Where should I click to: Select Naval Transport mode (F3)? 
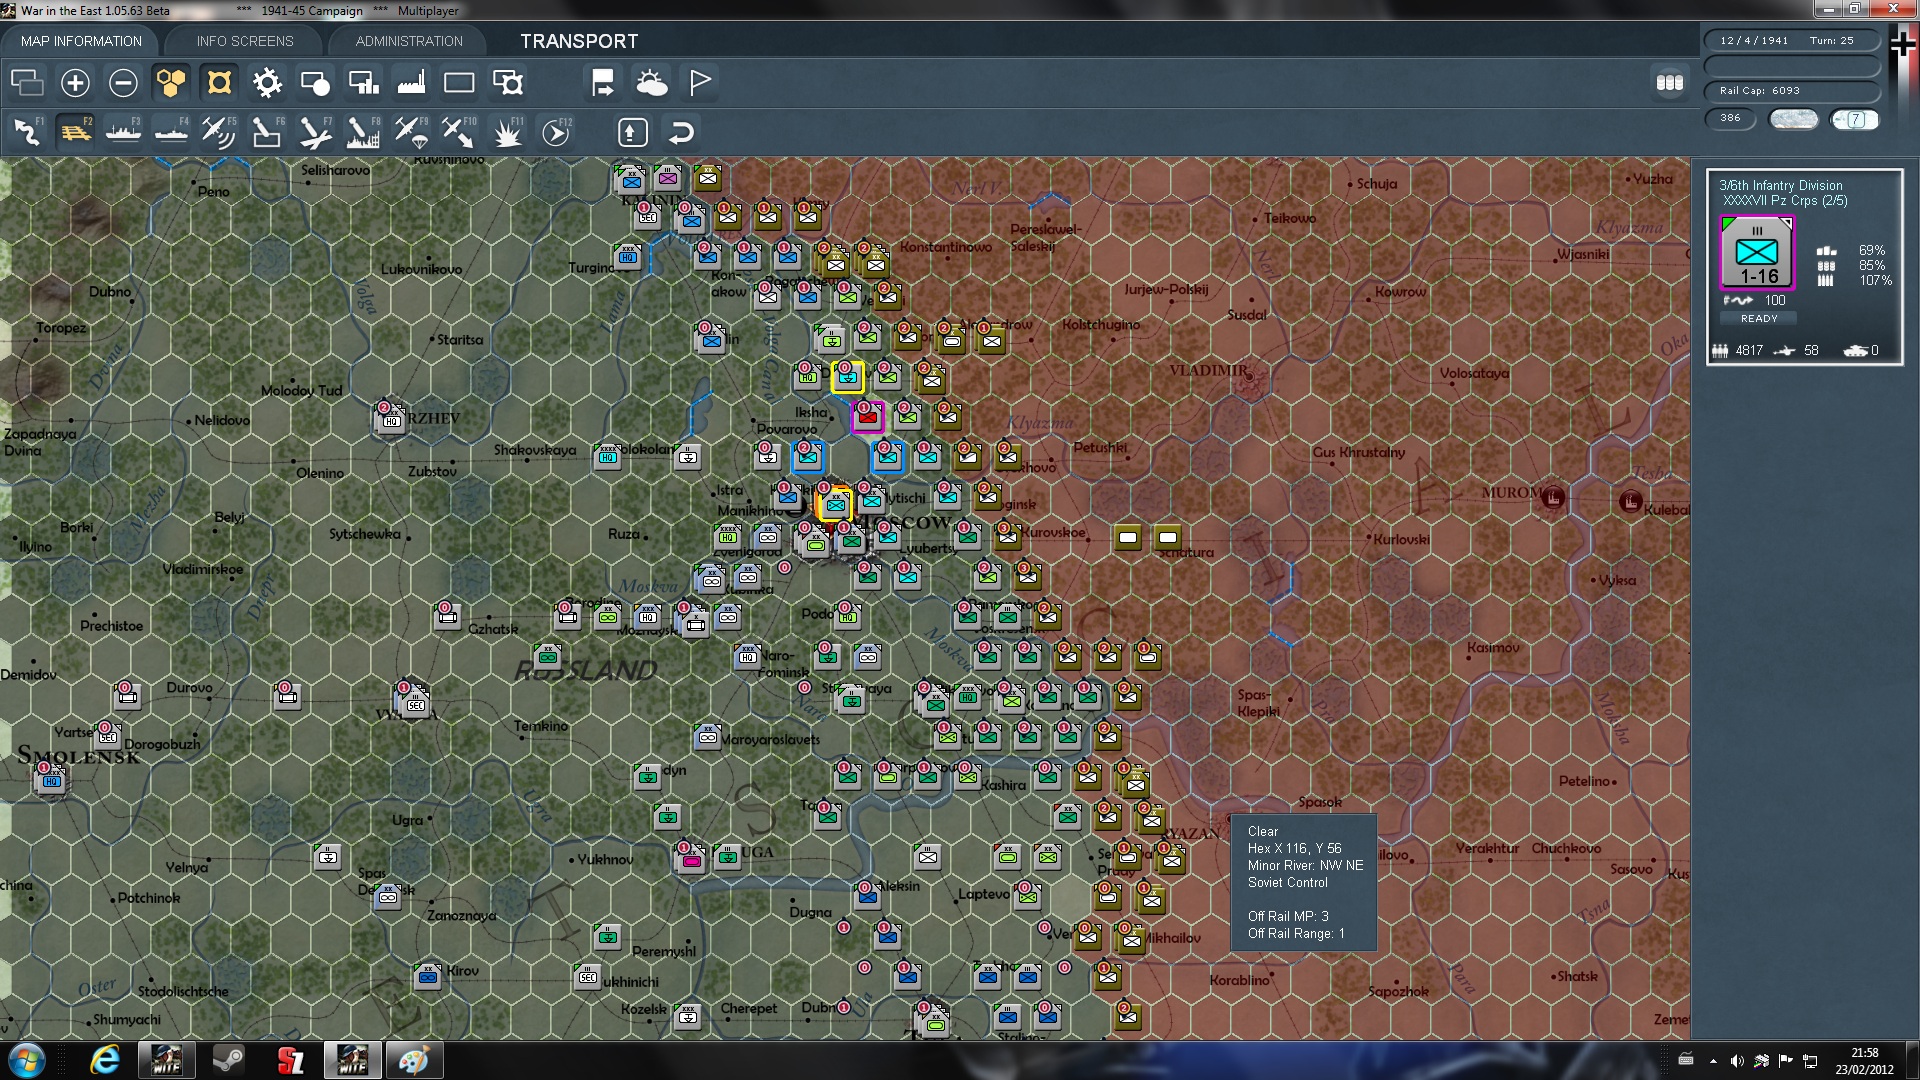coord(123,132)
